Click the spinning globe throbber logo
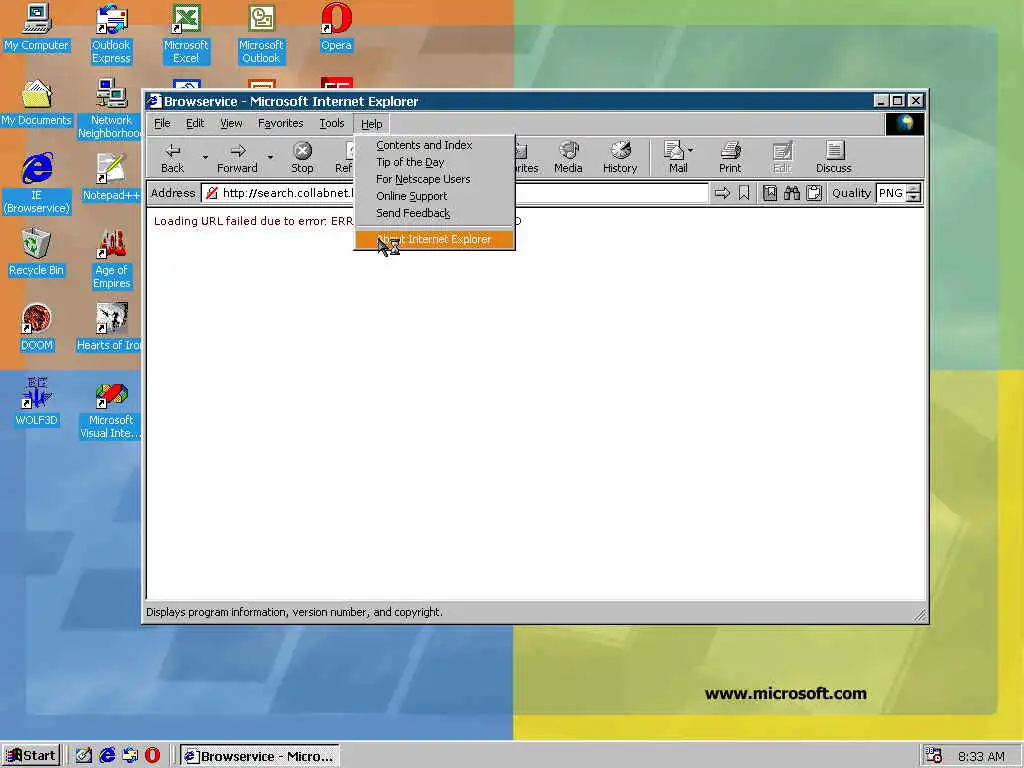This screenshot has width=1024, height=768. (904, 123)
